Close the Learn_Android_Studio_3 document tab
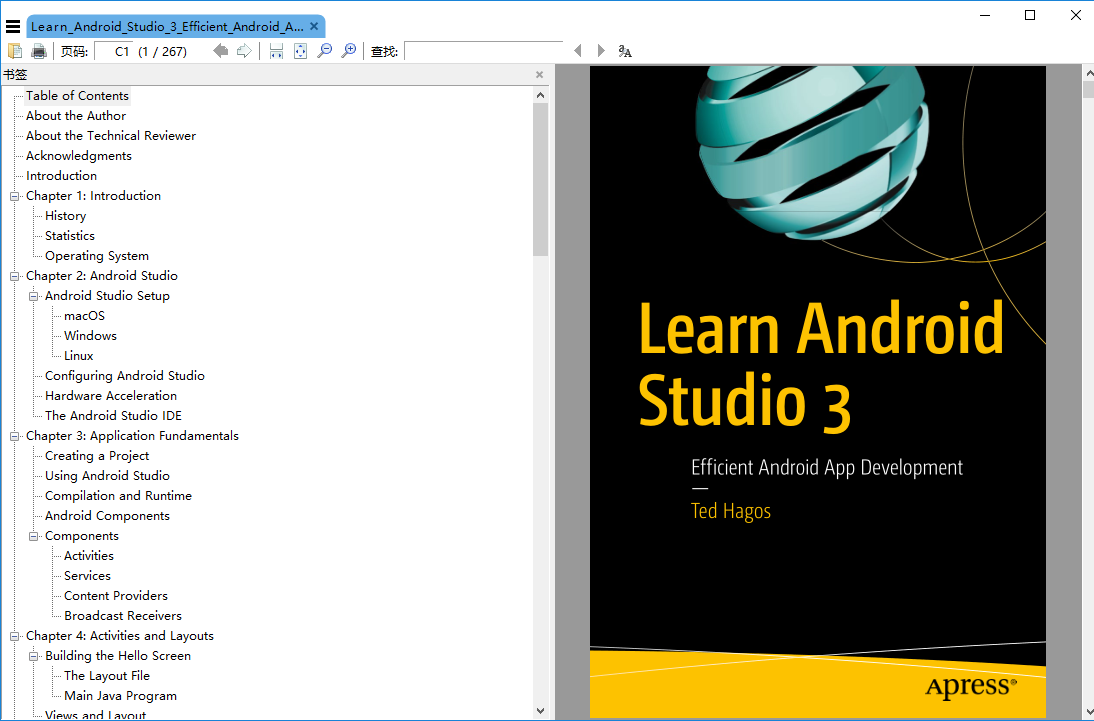This screenshot has width=1094, height=721. 314,27
